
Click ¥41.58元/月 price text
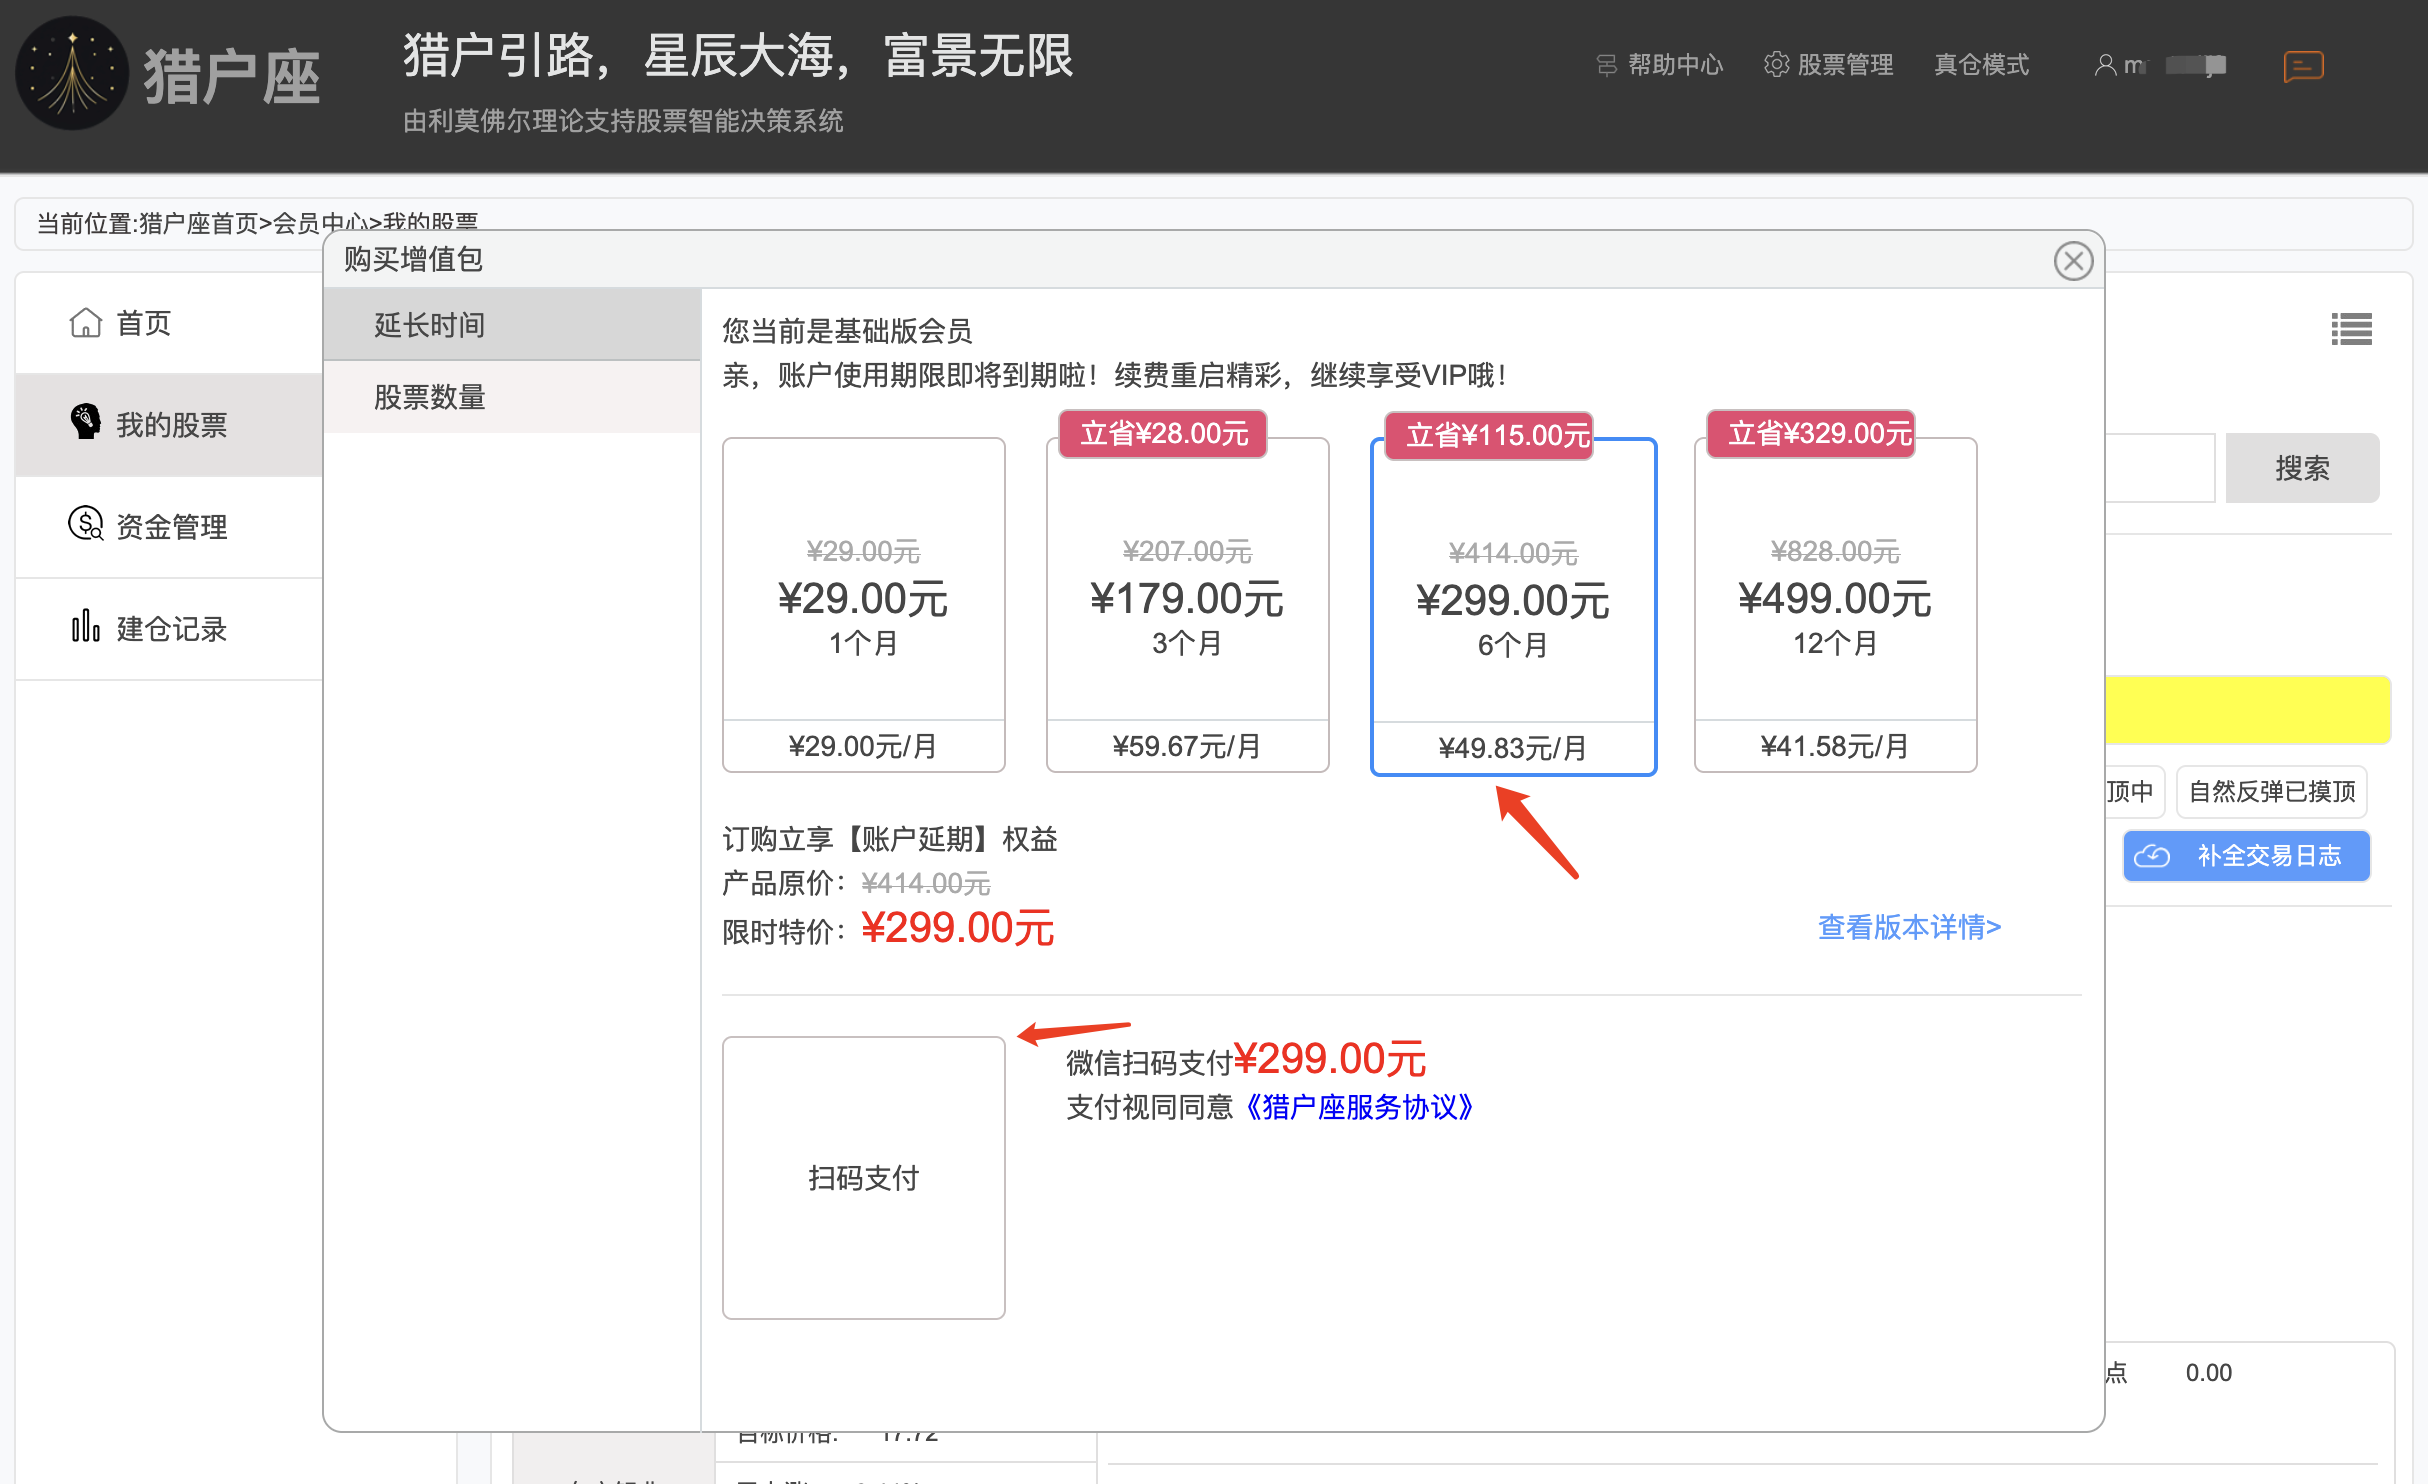click(1835, 746)
